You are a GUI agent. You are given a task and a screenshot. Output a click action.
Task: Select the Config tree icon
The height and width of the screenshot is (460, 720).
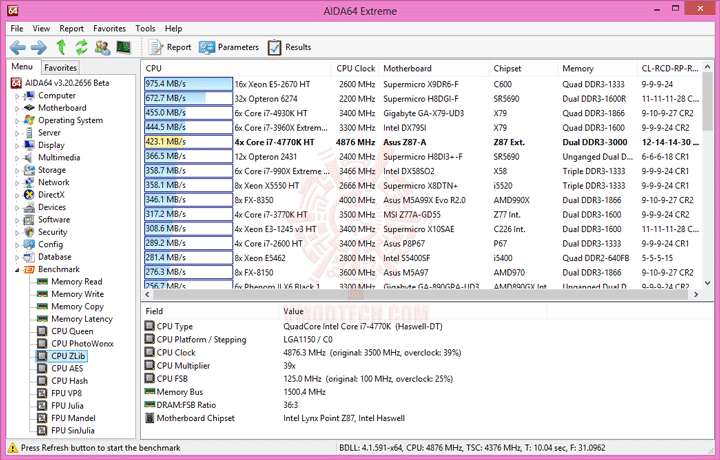click(x=29, y=244)
